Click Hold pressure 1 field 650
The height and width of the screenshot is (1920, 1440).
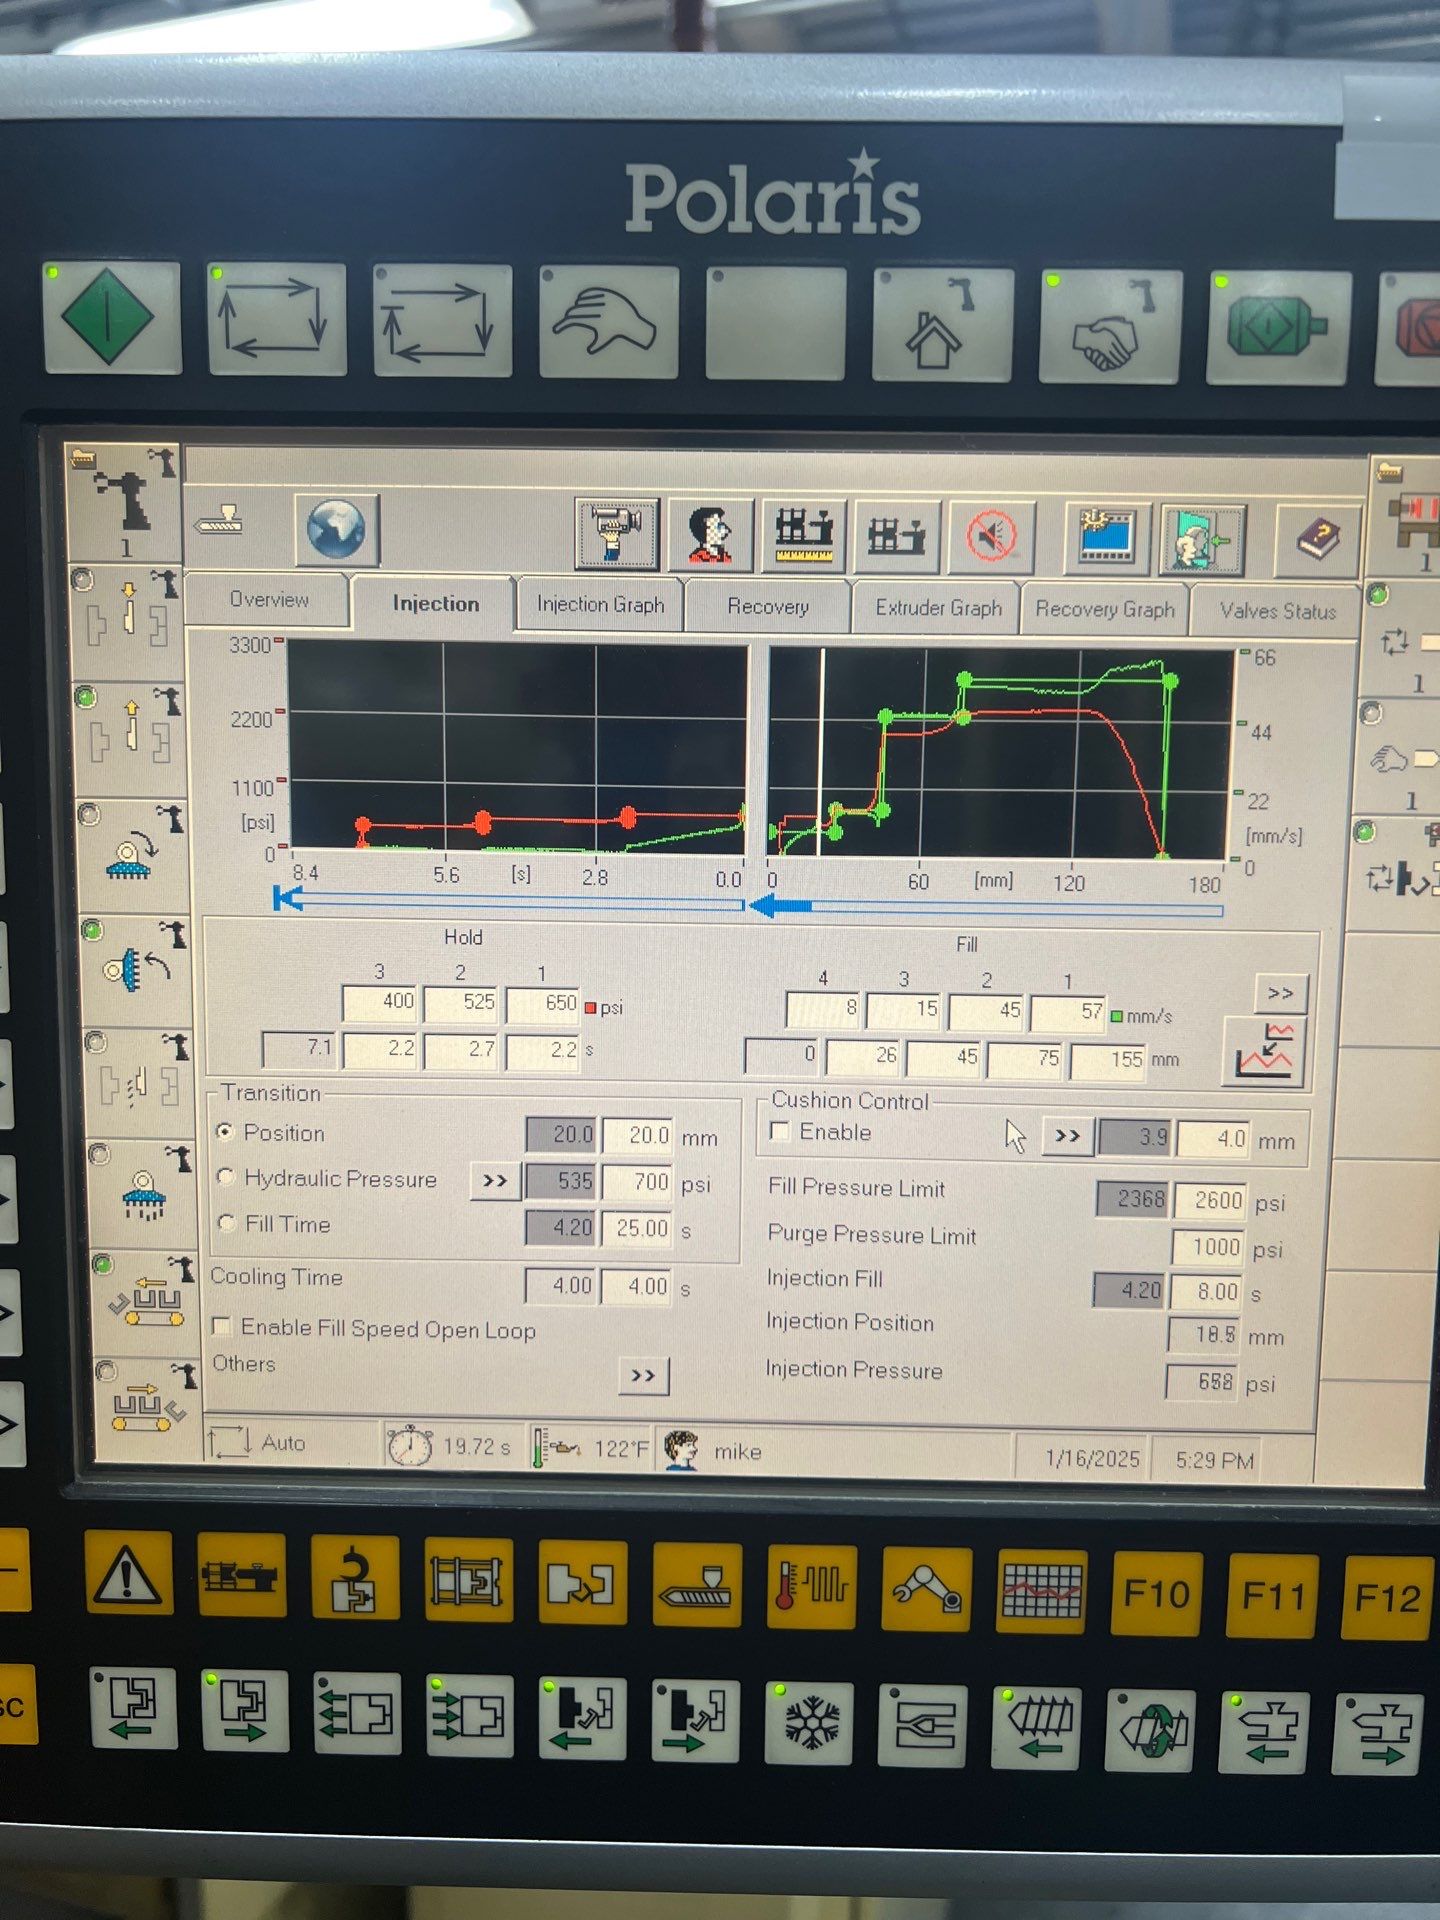pos(543,1004)
